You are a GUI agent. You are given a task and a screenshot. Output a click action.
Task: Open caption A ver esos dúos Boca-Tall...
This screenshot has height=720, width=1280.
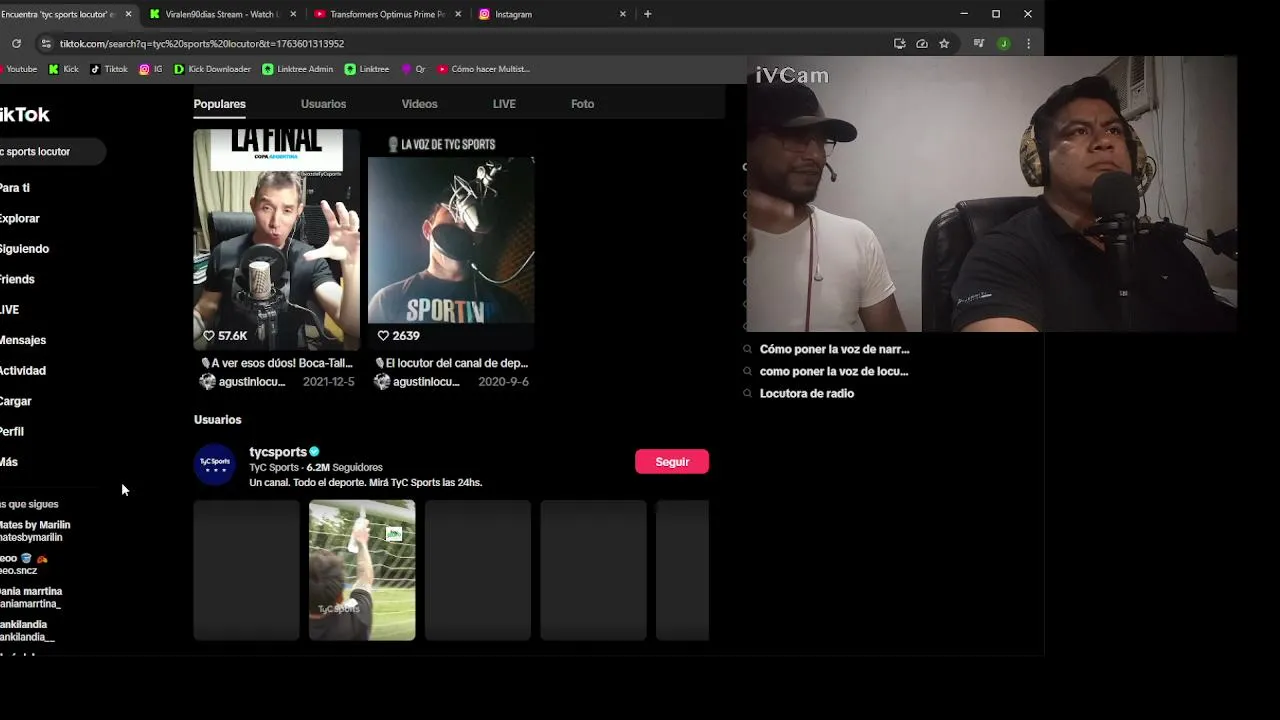tap(277, 363)
